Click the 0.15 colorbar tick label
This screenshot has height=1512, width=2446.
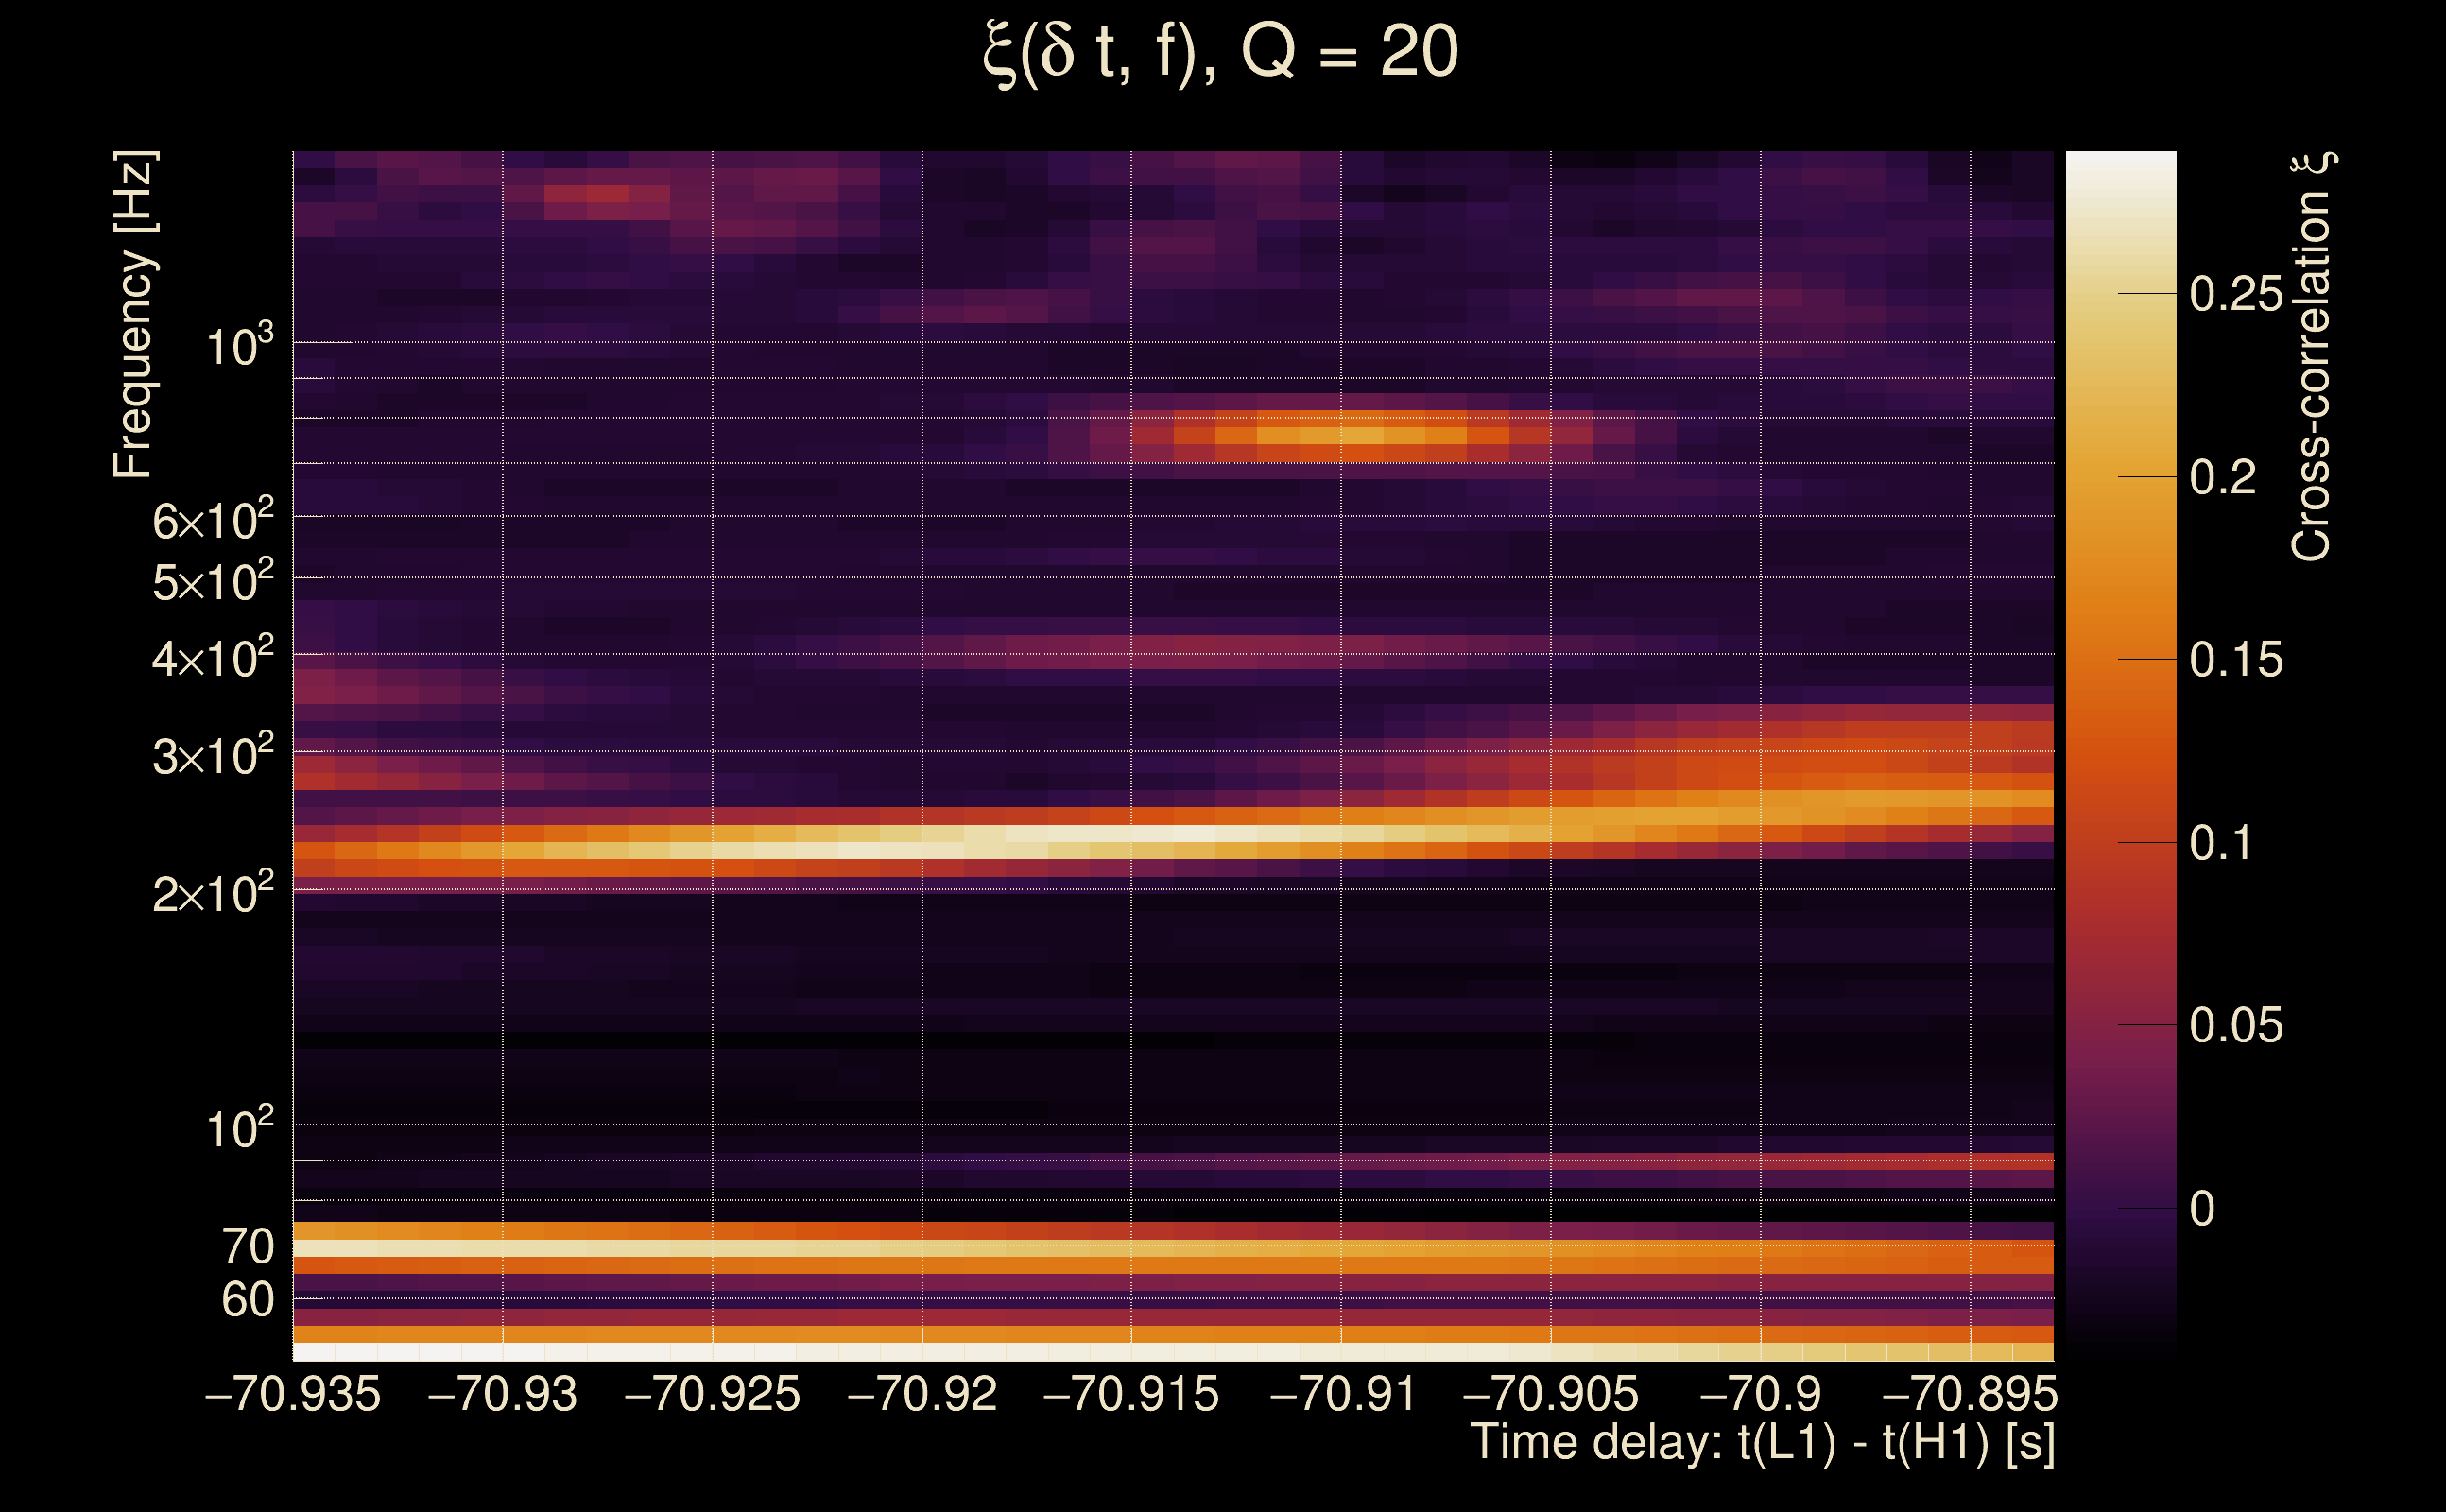2236,660
